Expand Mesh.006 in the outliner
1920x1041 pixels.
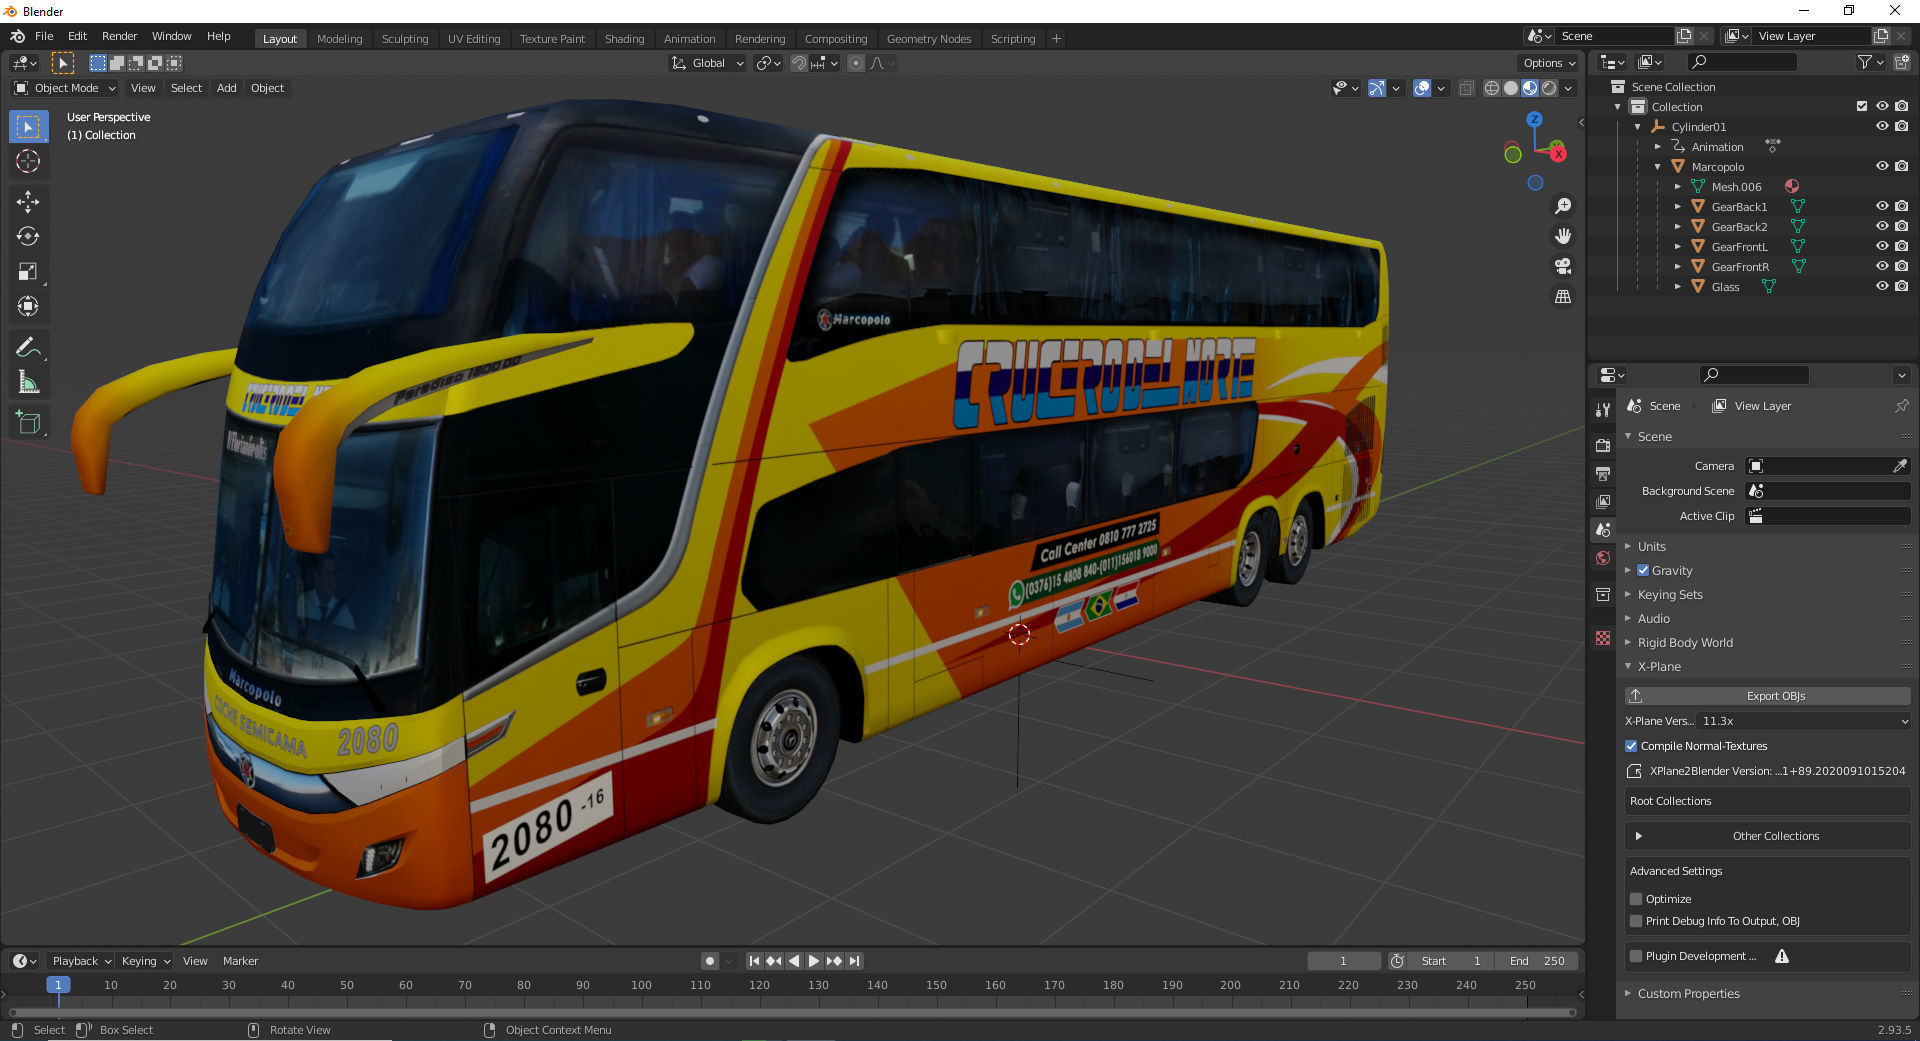click(x=1678, y=187)
